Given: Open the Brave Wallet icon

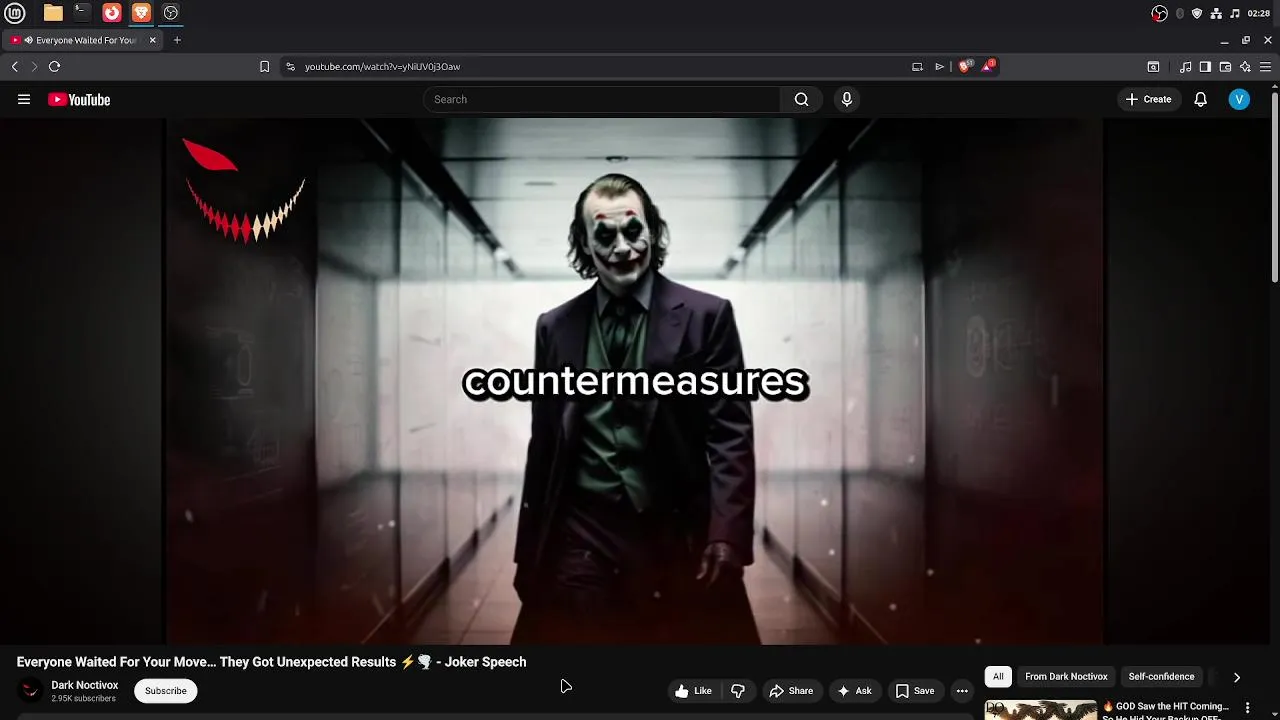Looking at the screenshot, I should click(1225, 66).
